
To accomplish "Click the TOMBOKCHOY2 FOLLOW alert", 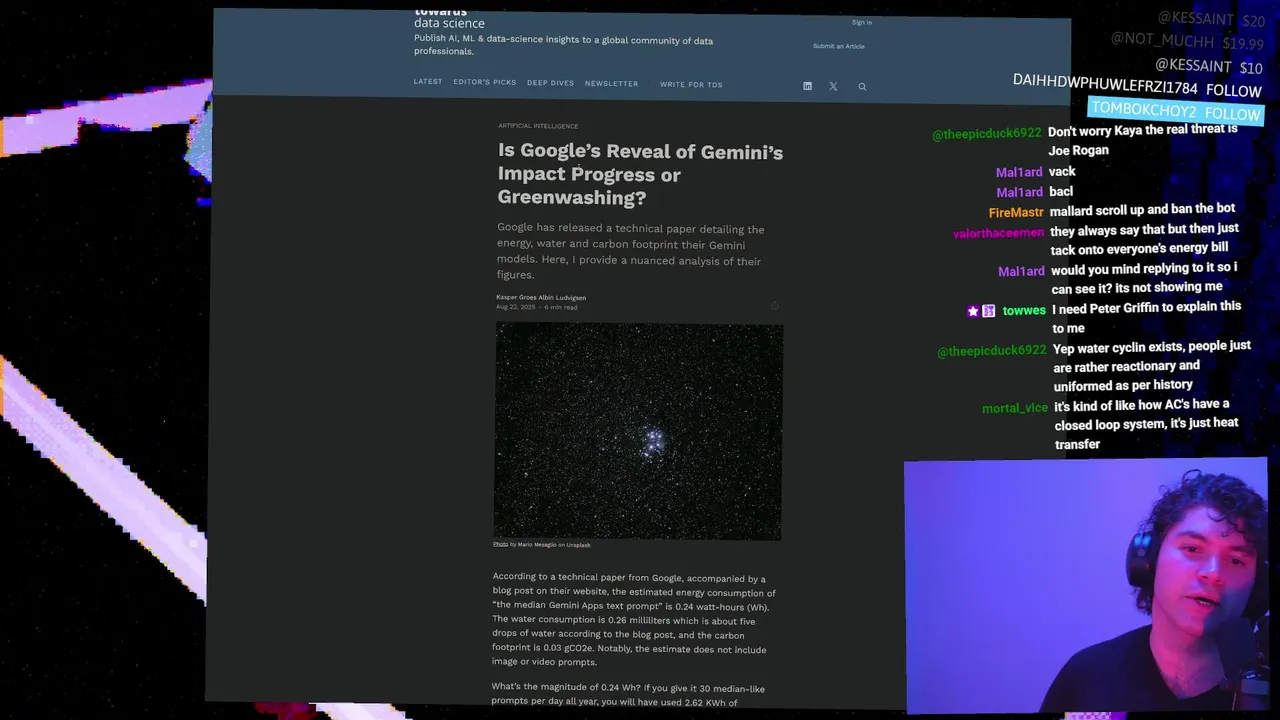I will [1175, 110].
